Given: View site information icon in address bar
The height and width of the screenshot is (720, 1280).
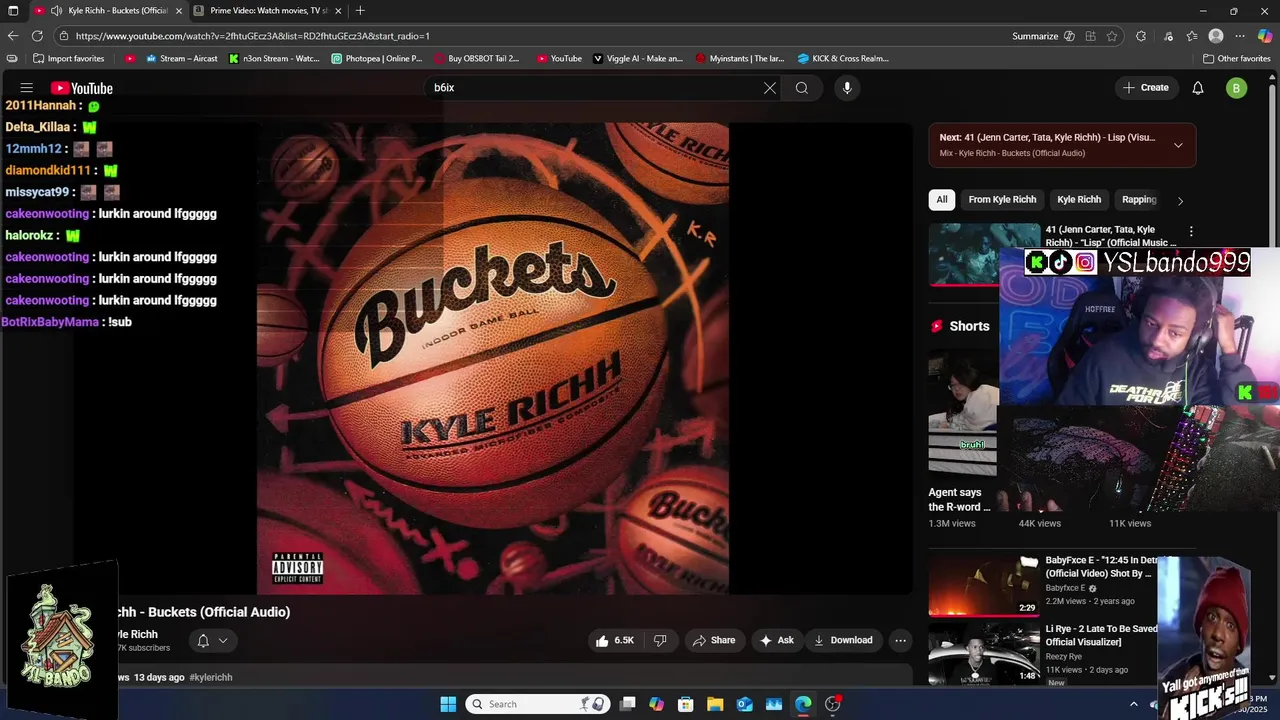Looking at the screenshot, I should click(64, 36).
